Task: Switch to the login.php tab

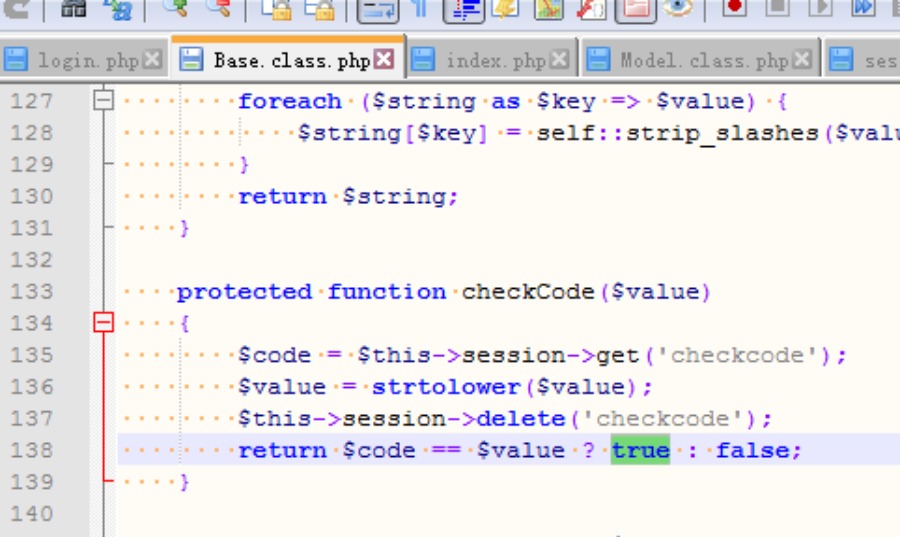Action: 83,60
